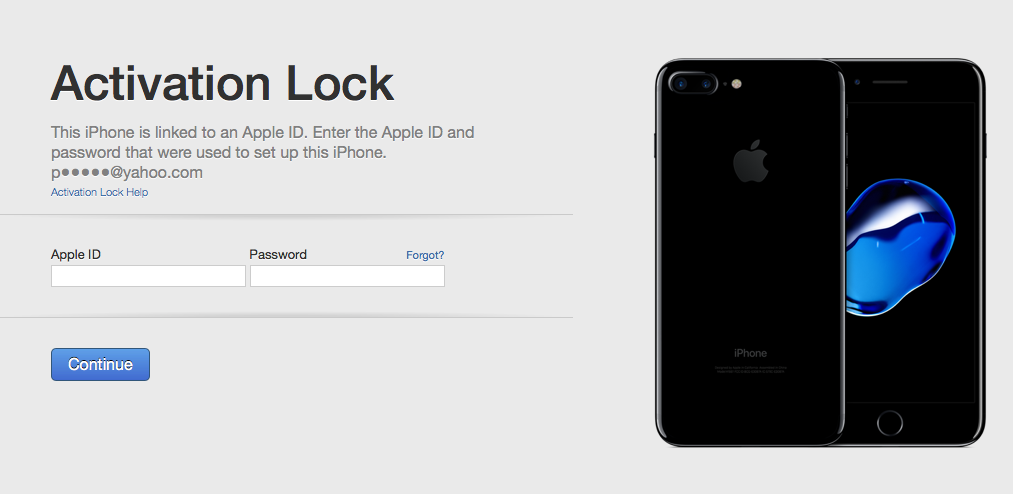
Task: Click the home button on front iPhone
Action: 890,423
